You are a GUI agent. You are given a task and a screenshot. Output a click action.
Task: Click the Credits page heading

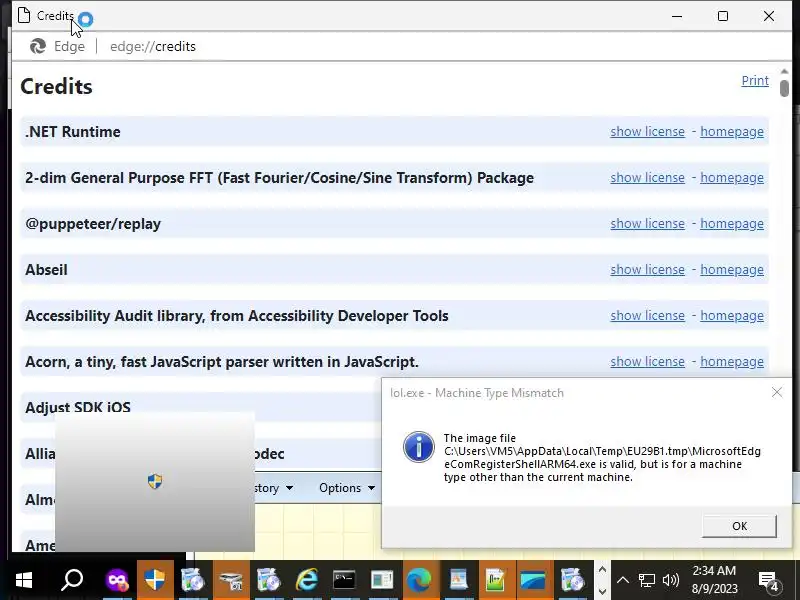coord(57,87)
